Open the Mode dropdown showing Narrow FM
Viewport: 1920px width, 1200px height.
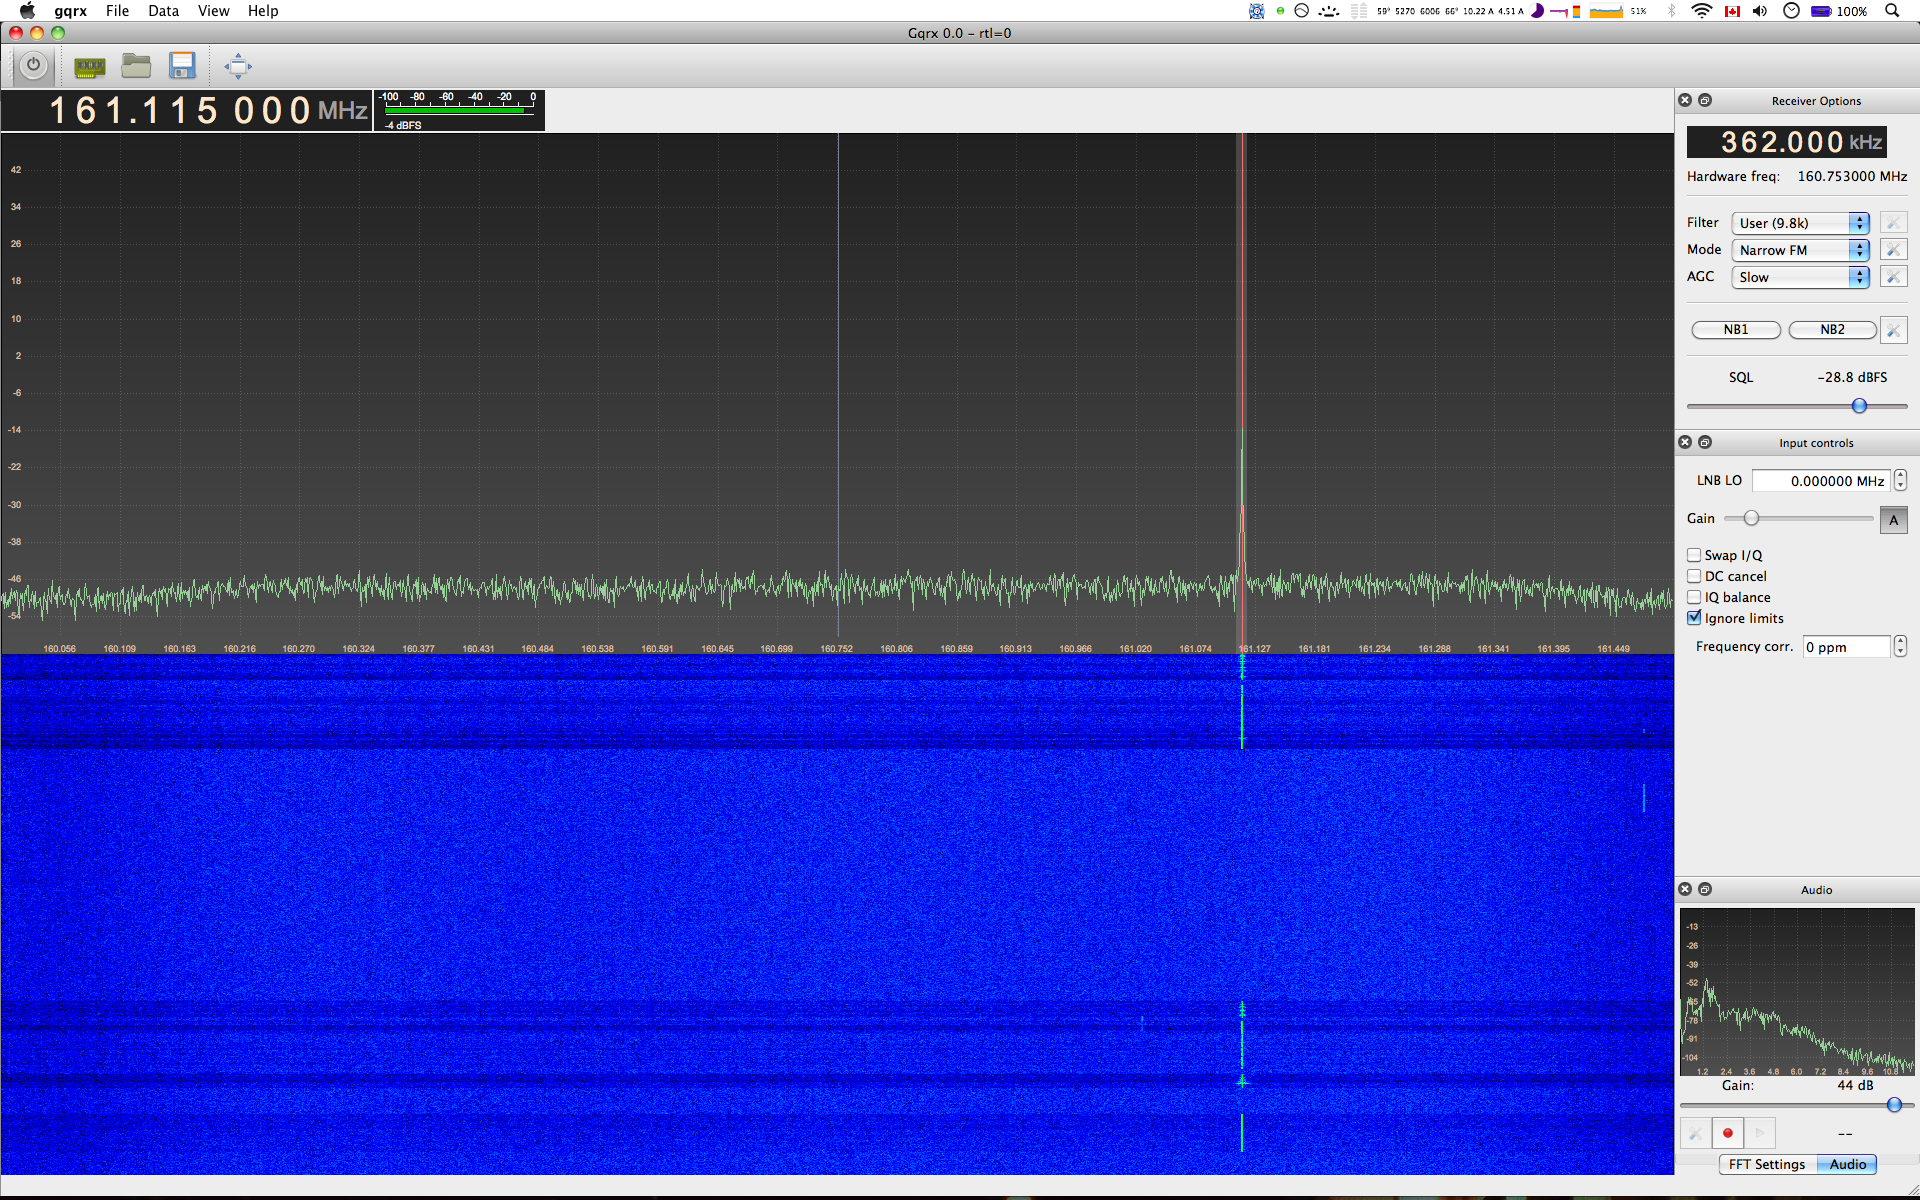click(x=1799, y=250)
